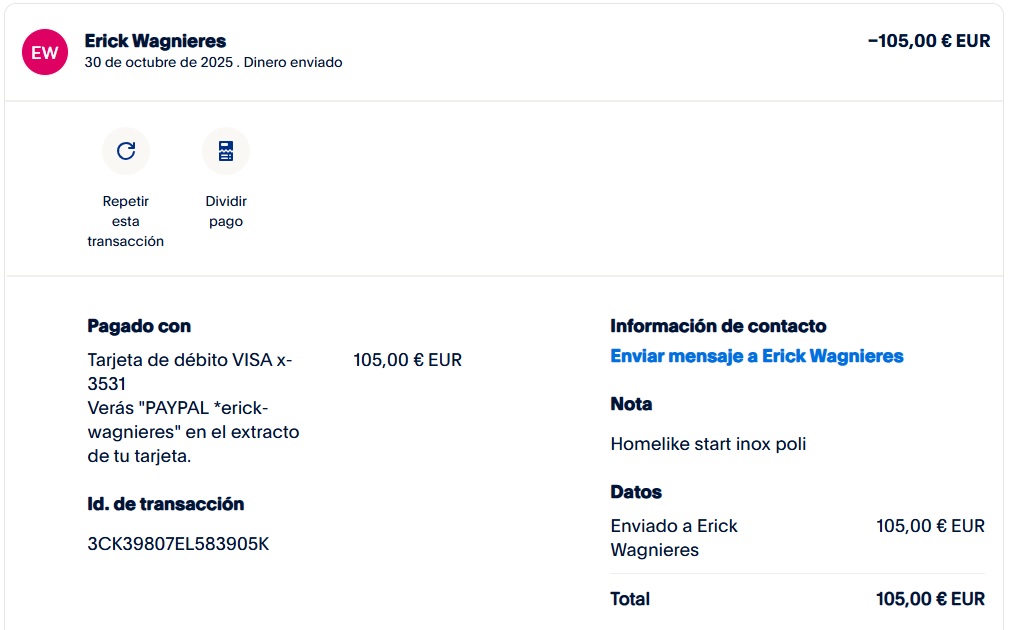The width and height of the screenshot is (1033, 630).
Task: Click the EW avatar circle
Action: point(45,53)
